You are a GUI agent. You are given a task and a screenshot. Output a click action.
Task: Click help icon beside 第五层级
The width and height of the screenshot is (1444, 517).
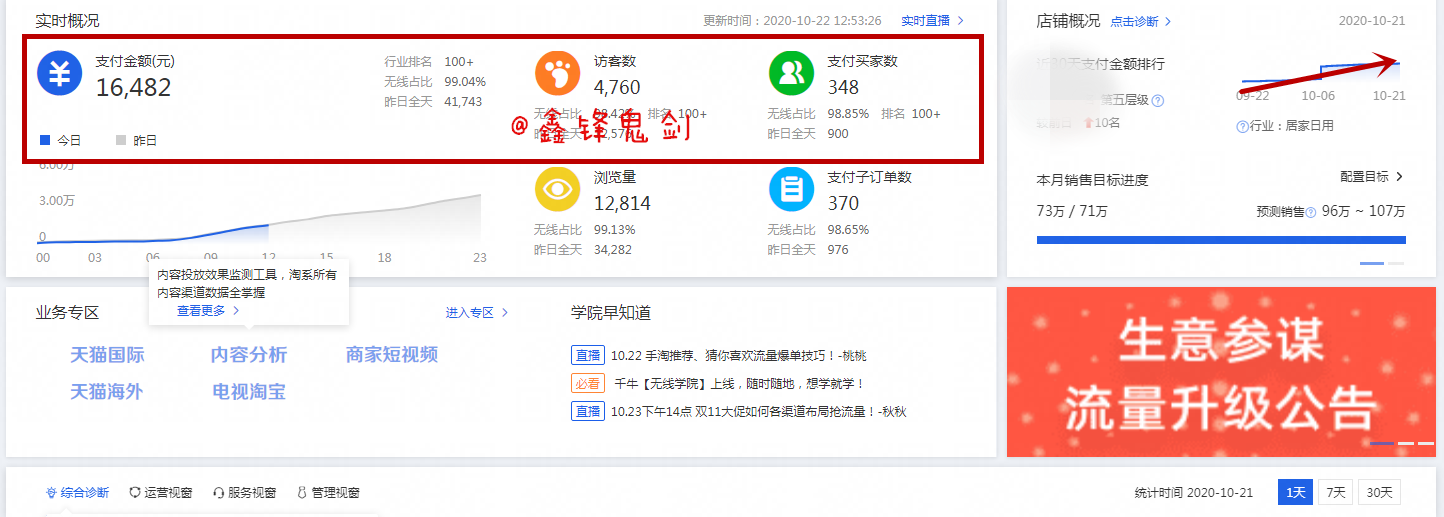tap(1158, 100)
